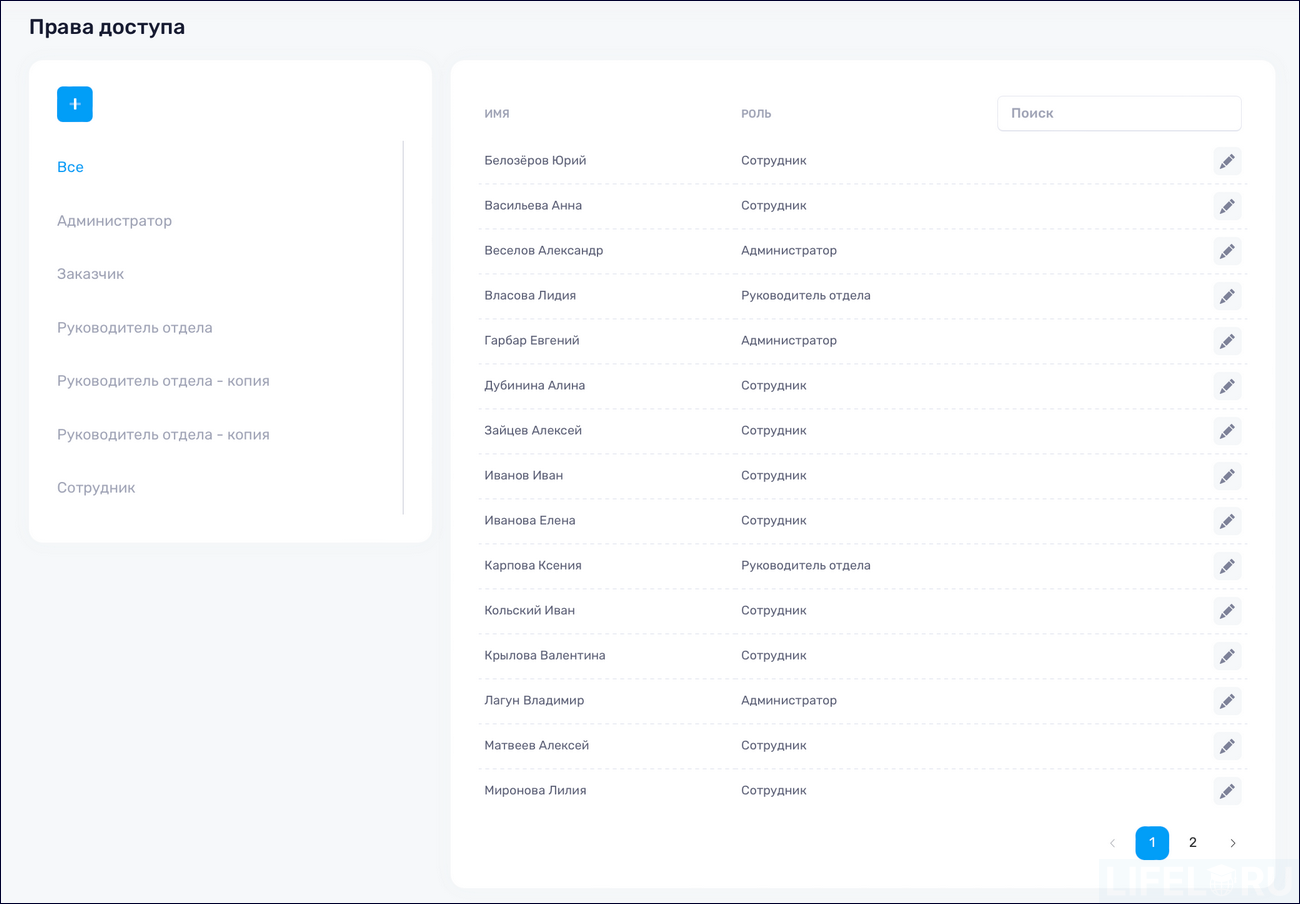The image size is (1300, 904).
Task: Go to next page with right chevron
Action: (1233, 843)
